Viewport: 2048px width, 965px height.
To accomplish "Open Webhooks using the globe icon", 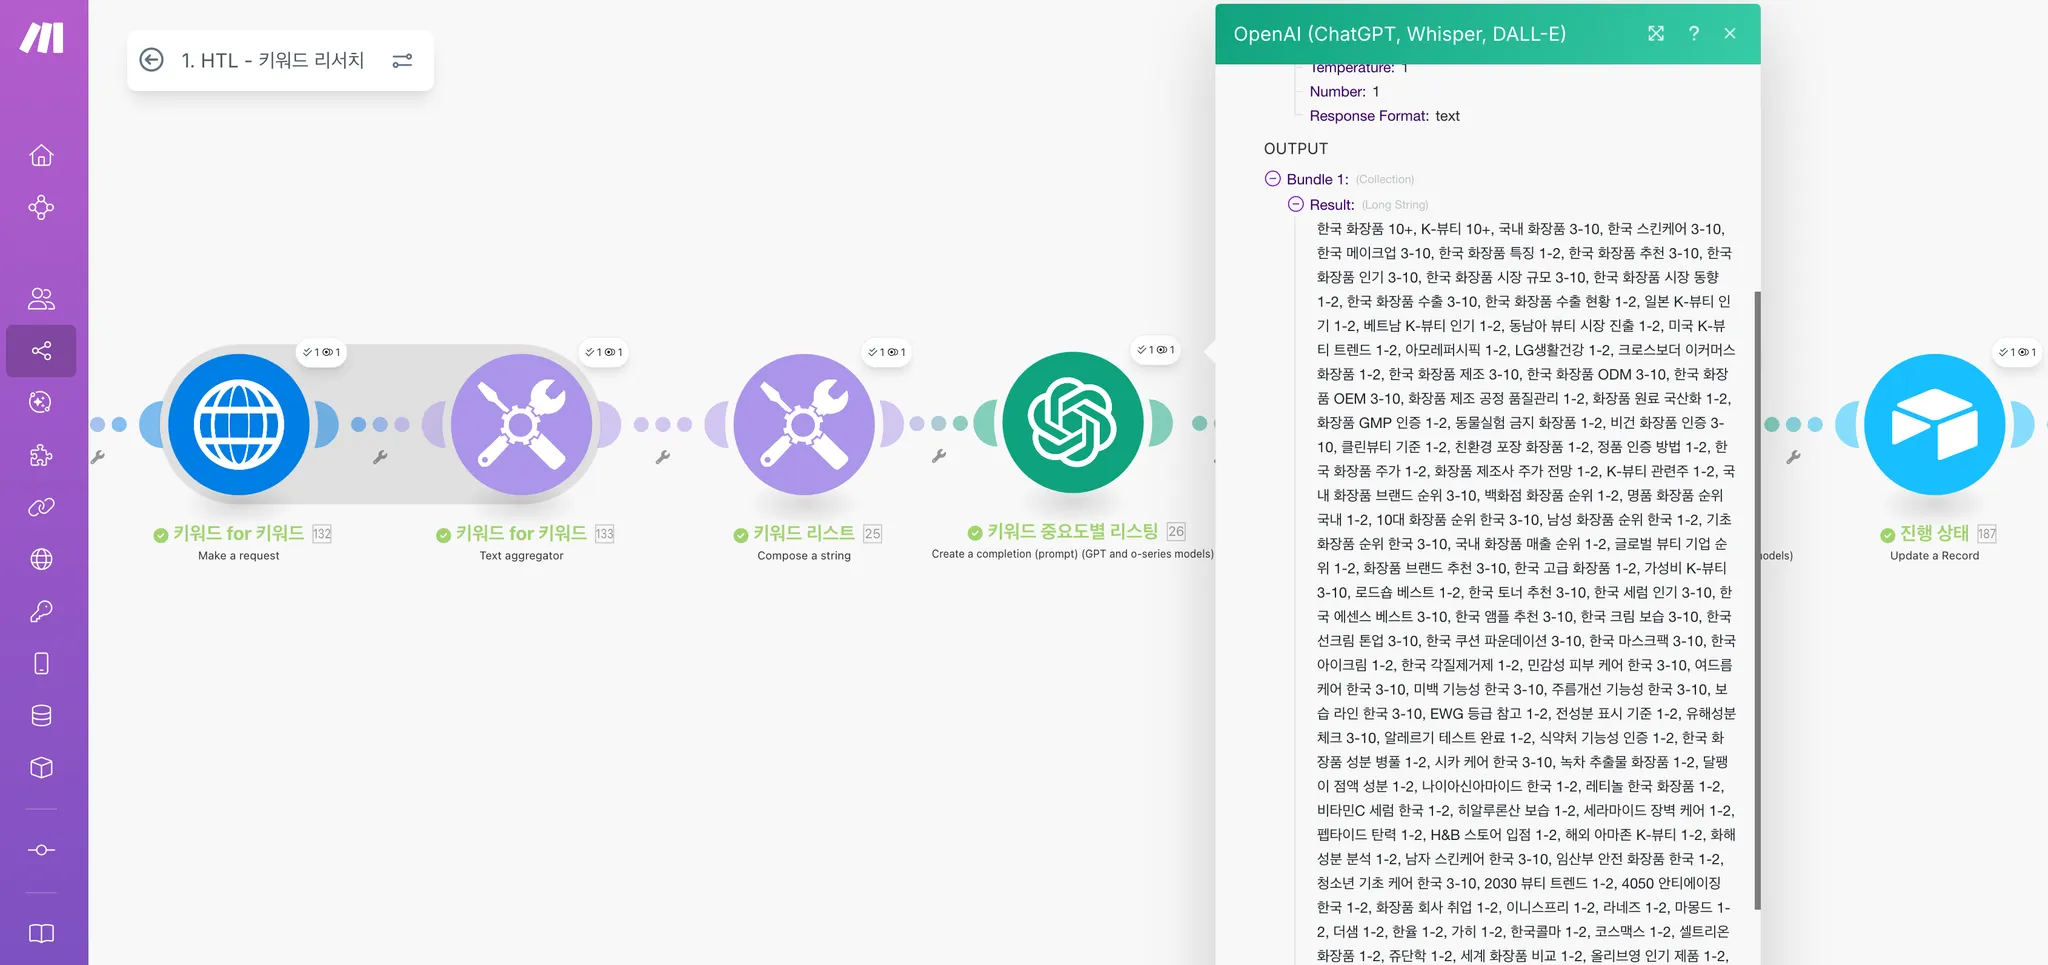I will pos(41,559).
